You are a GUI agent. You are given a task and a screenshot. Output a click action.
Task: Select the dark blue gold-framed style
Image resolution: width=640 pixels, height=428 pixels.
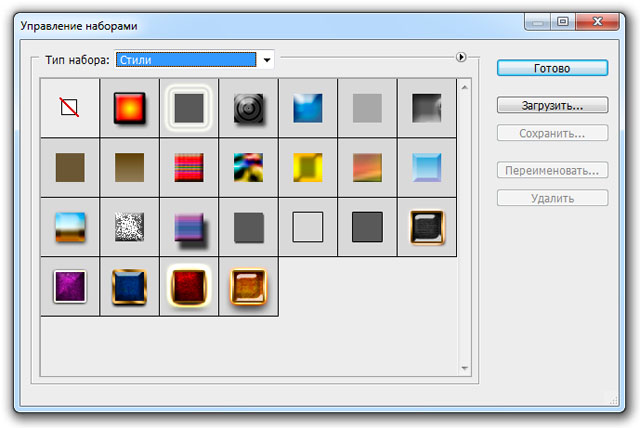tap(129, 286)
